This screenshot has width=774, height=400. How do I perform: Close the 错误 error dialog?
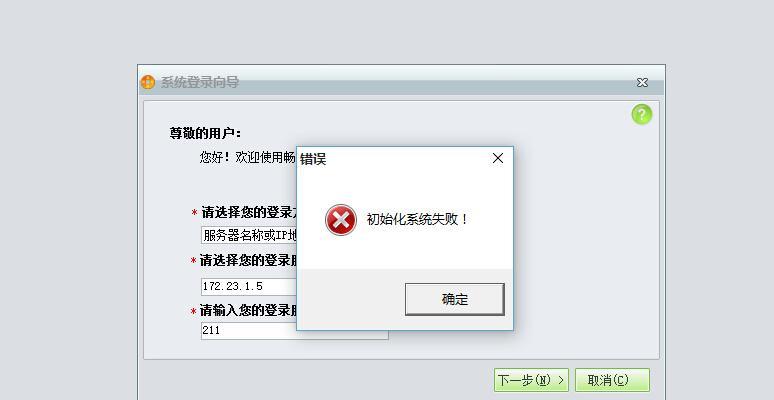pyautogui.click(x=498, y=158)
